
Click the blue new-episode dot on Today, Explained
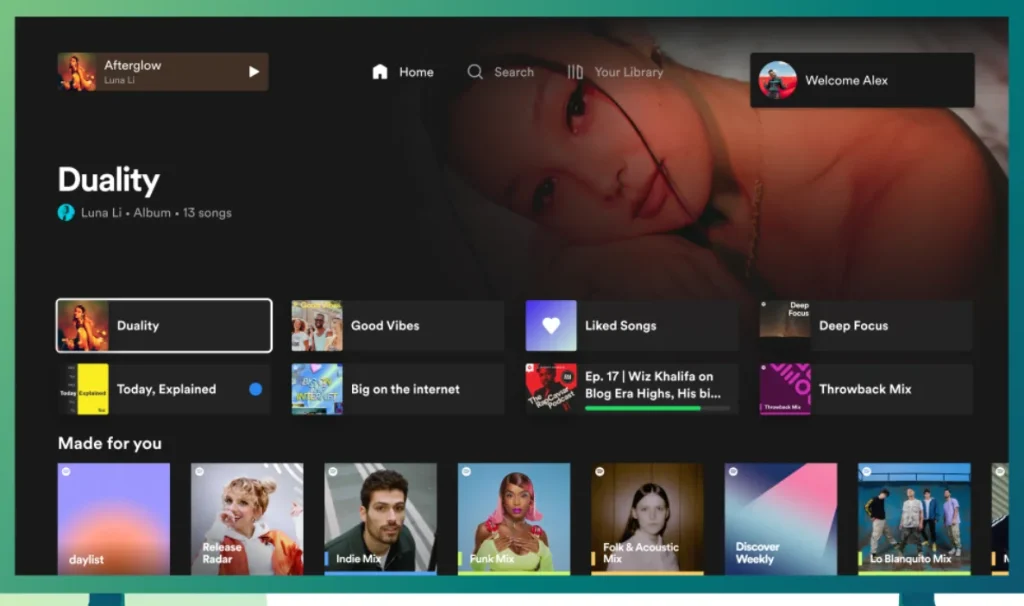(x=255, y=389)
